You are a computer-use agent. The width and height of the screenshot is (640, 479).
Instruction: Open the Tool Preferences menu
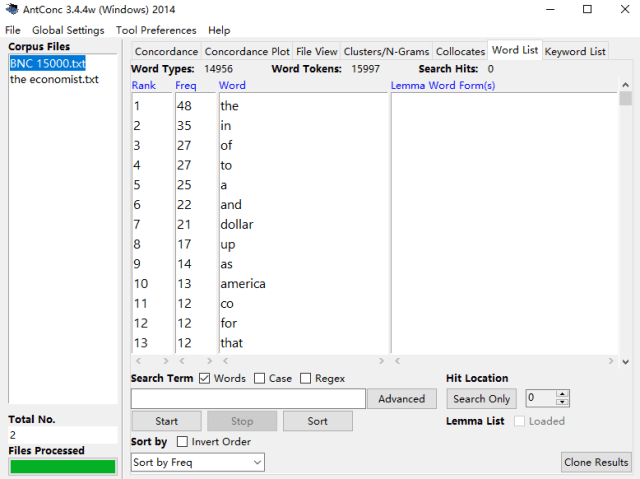156,30
